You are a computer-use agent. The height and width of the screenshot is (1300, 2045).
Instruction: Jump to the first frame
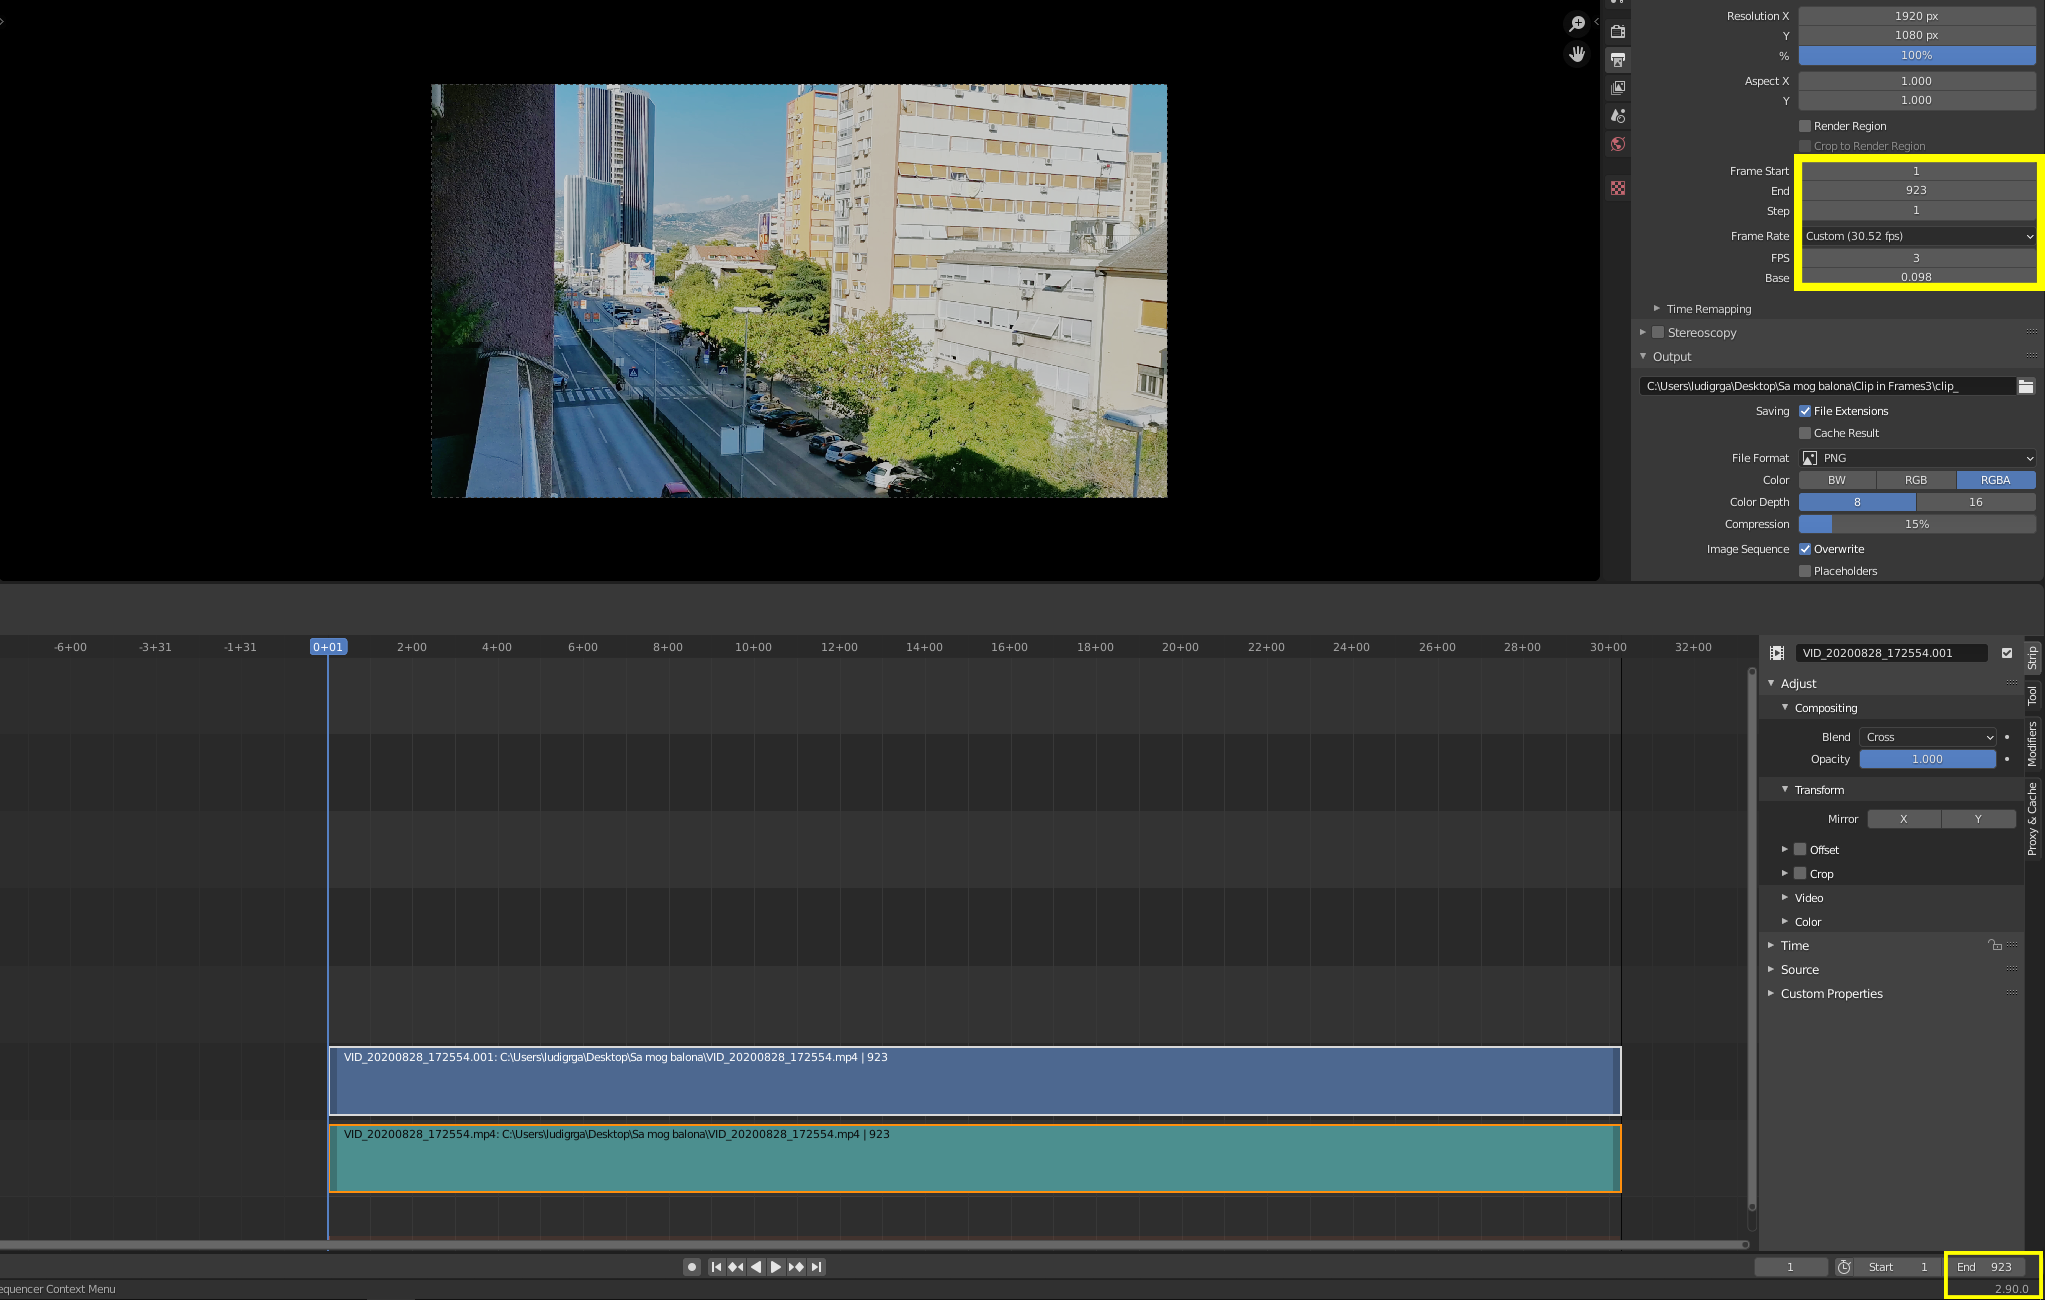pos(716,1267)
